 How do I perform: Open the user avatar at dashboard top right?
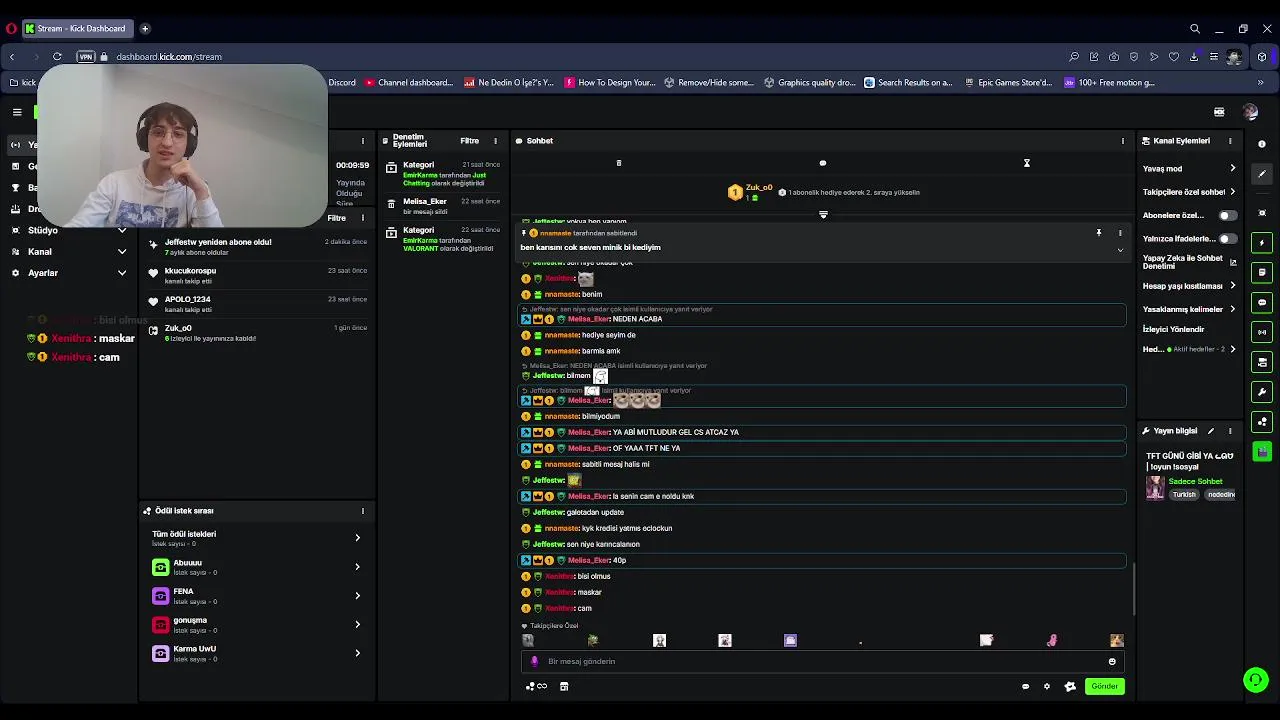tap(1250, 112)
